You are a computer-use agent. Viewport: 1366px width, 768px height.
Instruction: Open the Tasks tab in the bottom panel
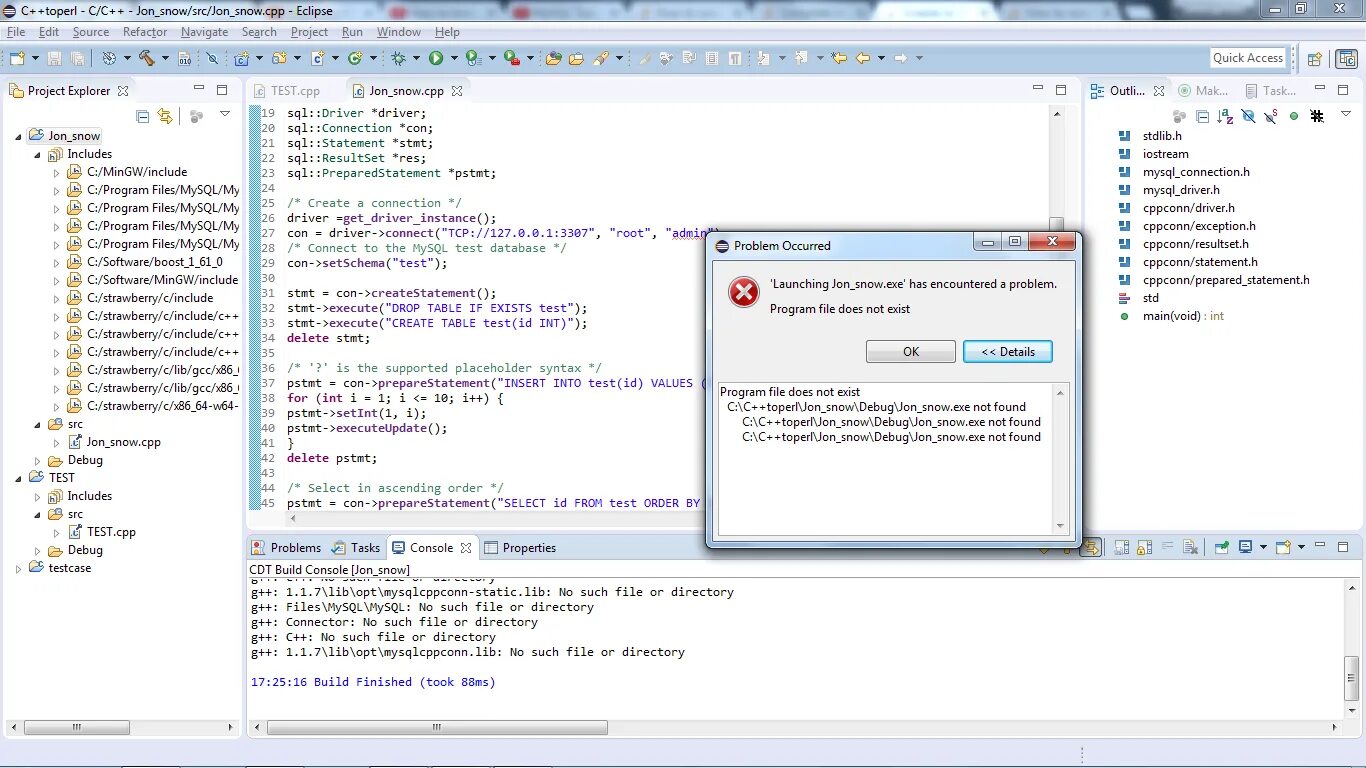tap(356, 547)
